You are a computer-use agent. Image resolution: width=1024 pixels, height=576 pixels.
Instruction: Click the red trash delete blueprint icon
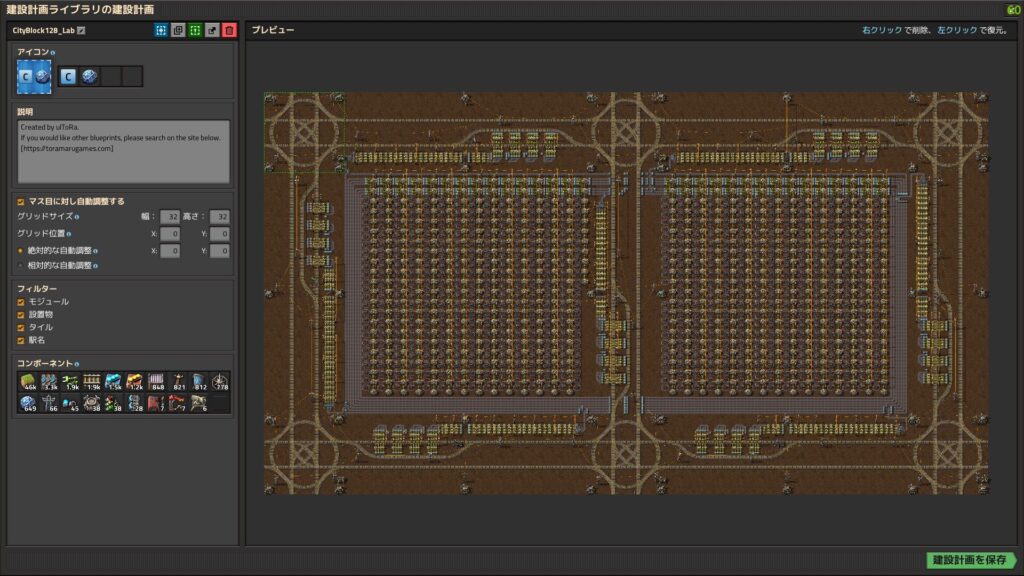point(229,30)
